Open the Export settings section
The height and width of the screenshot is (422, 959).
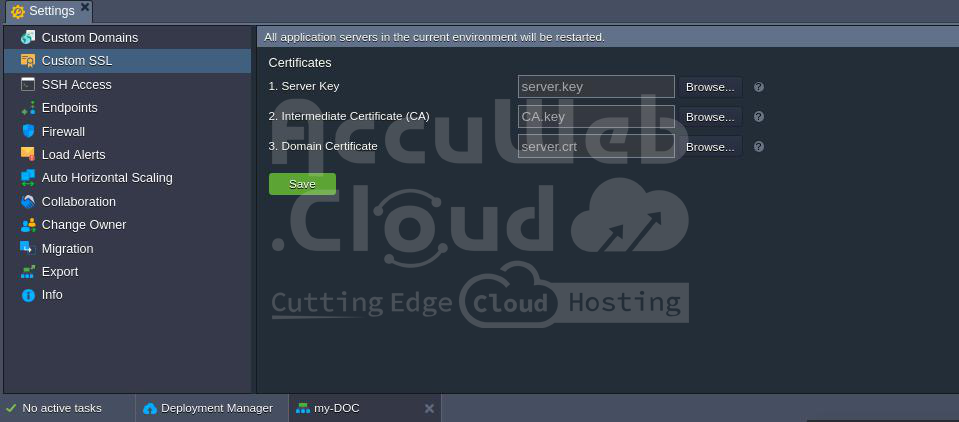coord(59,271)
